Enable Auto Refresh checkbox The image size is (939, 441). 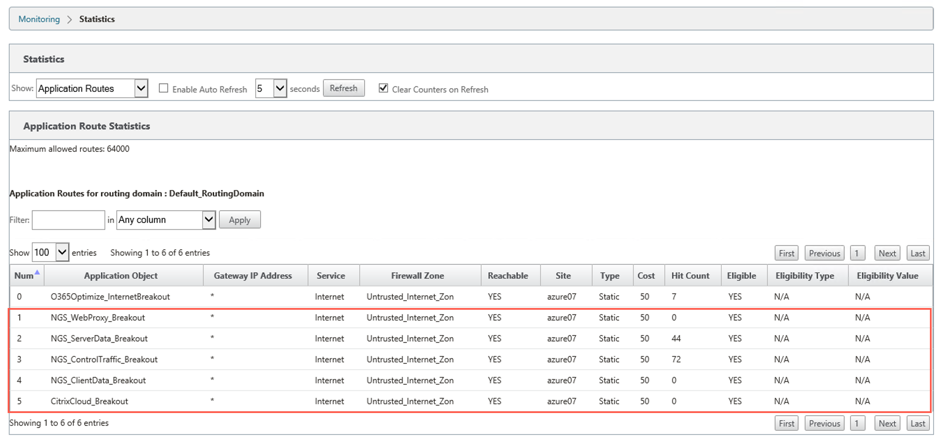[163, 89]
